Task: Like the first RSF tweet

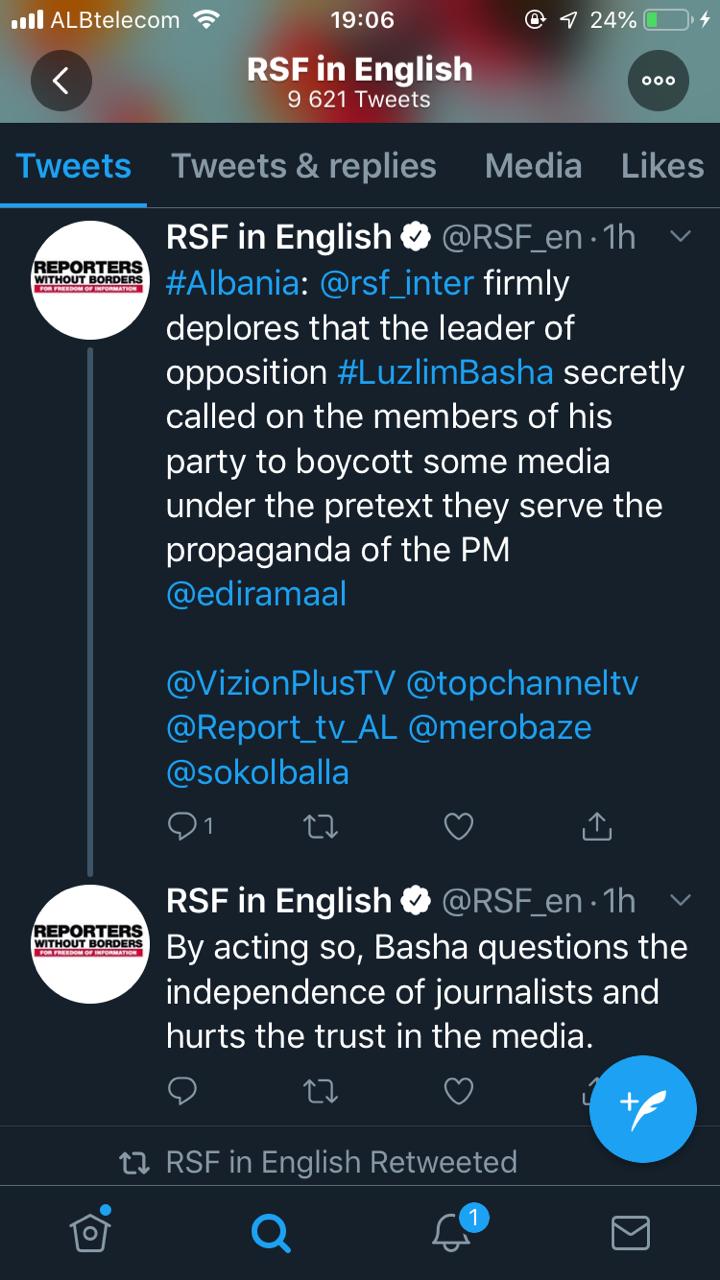Action: coord(458,826)
